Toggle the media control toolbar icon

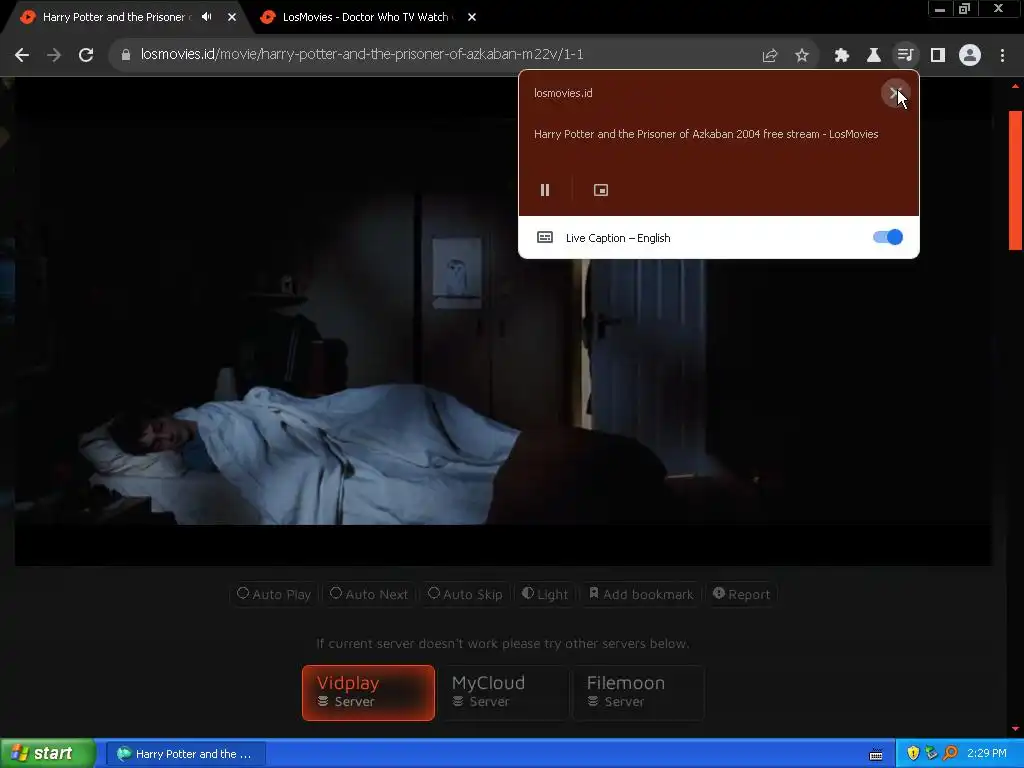[x=905, y=56]
